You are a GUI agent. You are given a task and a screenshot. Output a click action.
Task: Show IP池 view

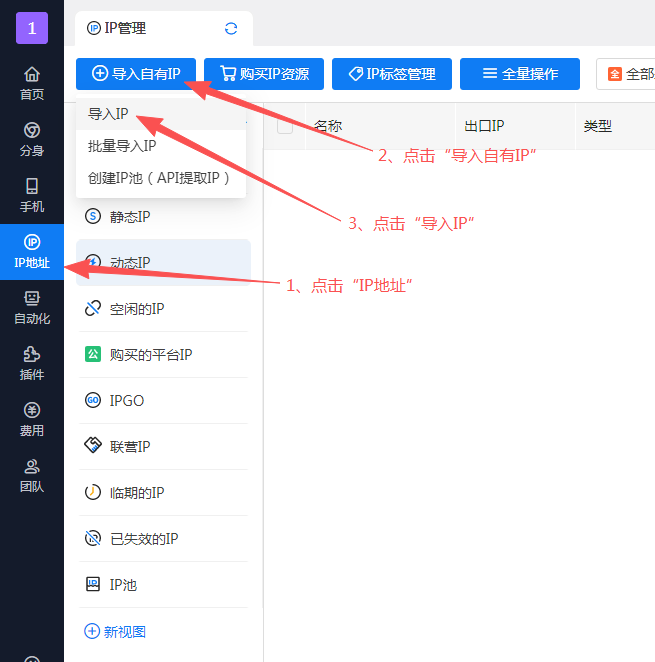[163, 585]
